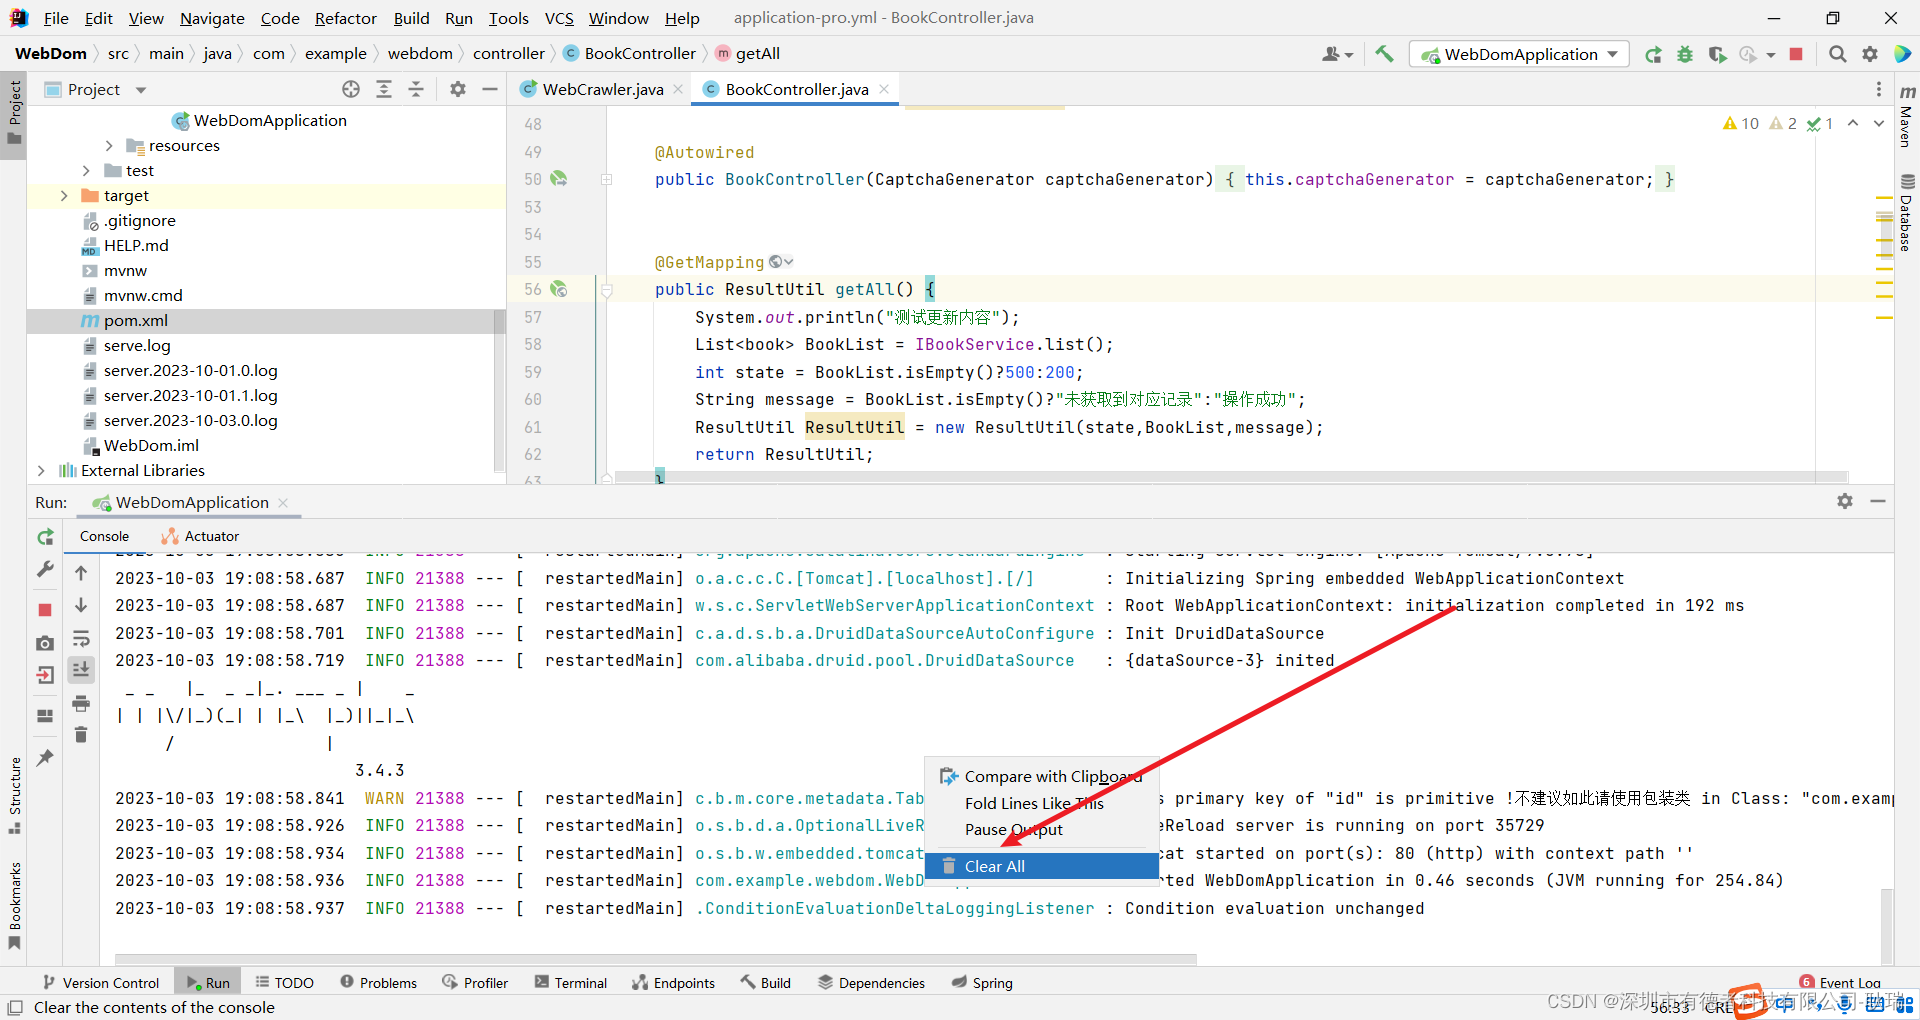1920x1020 pixels.
Task: Open Run panel settings gear
Action: (x=1845, y=501)
